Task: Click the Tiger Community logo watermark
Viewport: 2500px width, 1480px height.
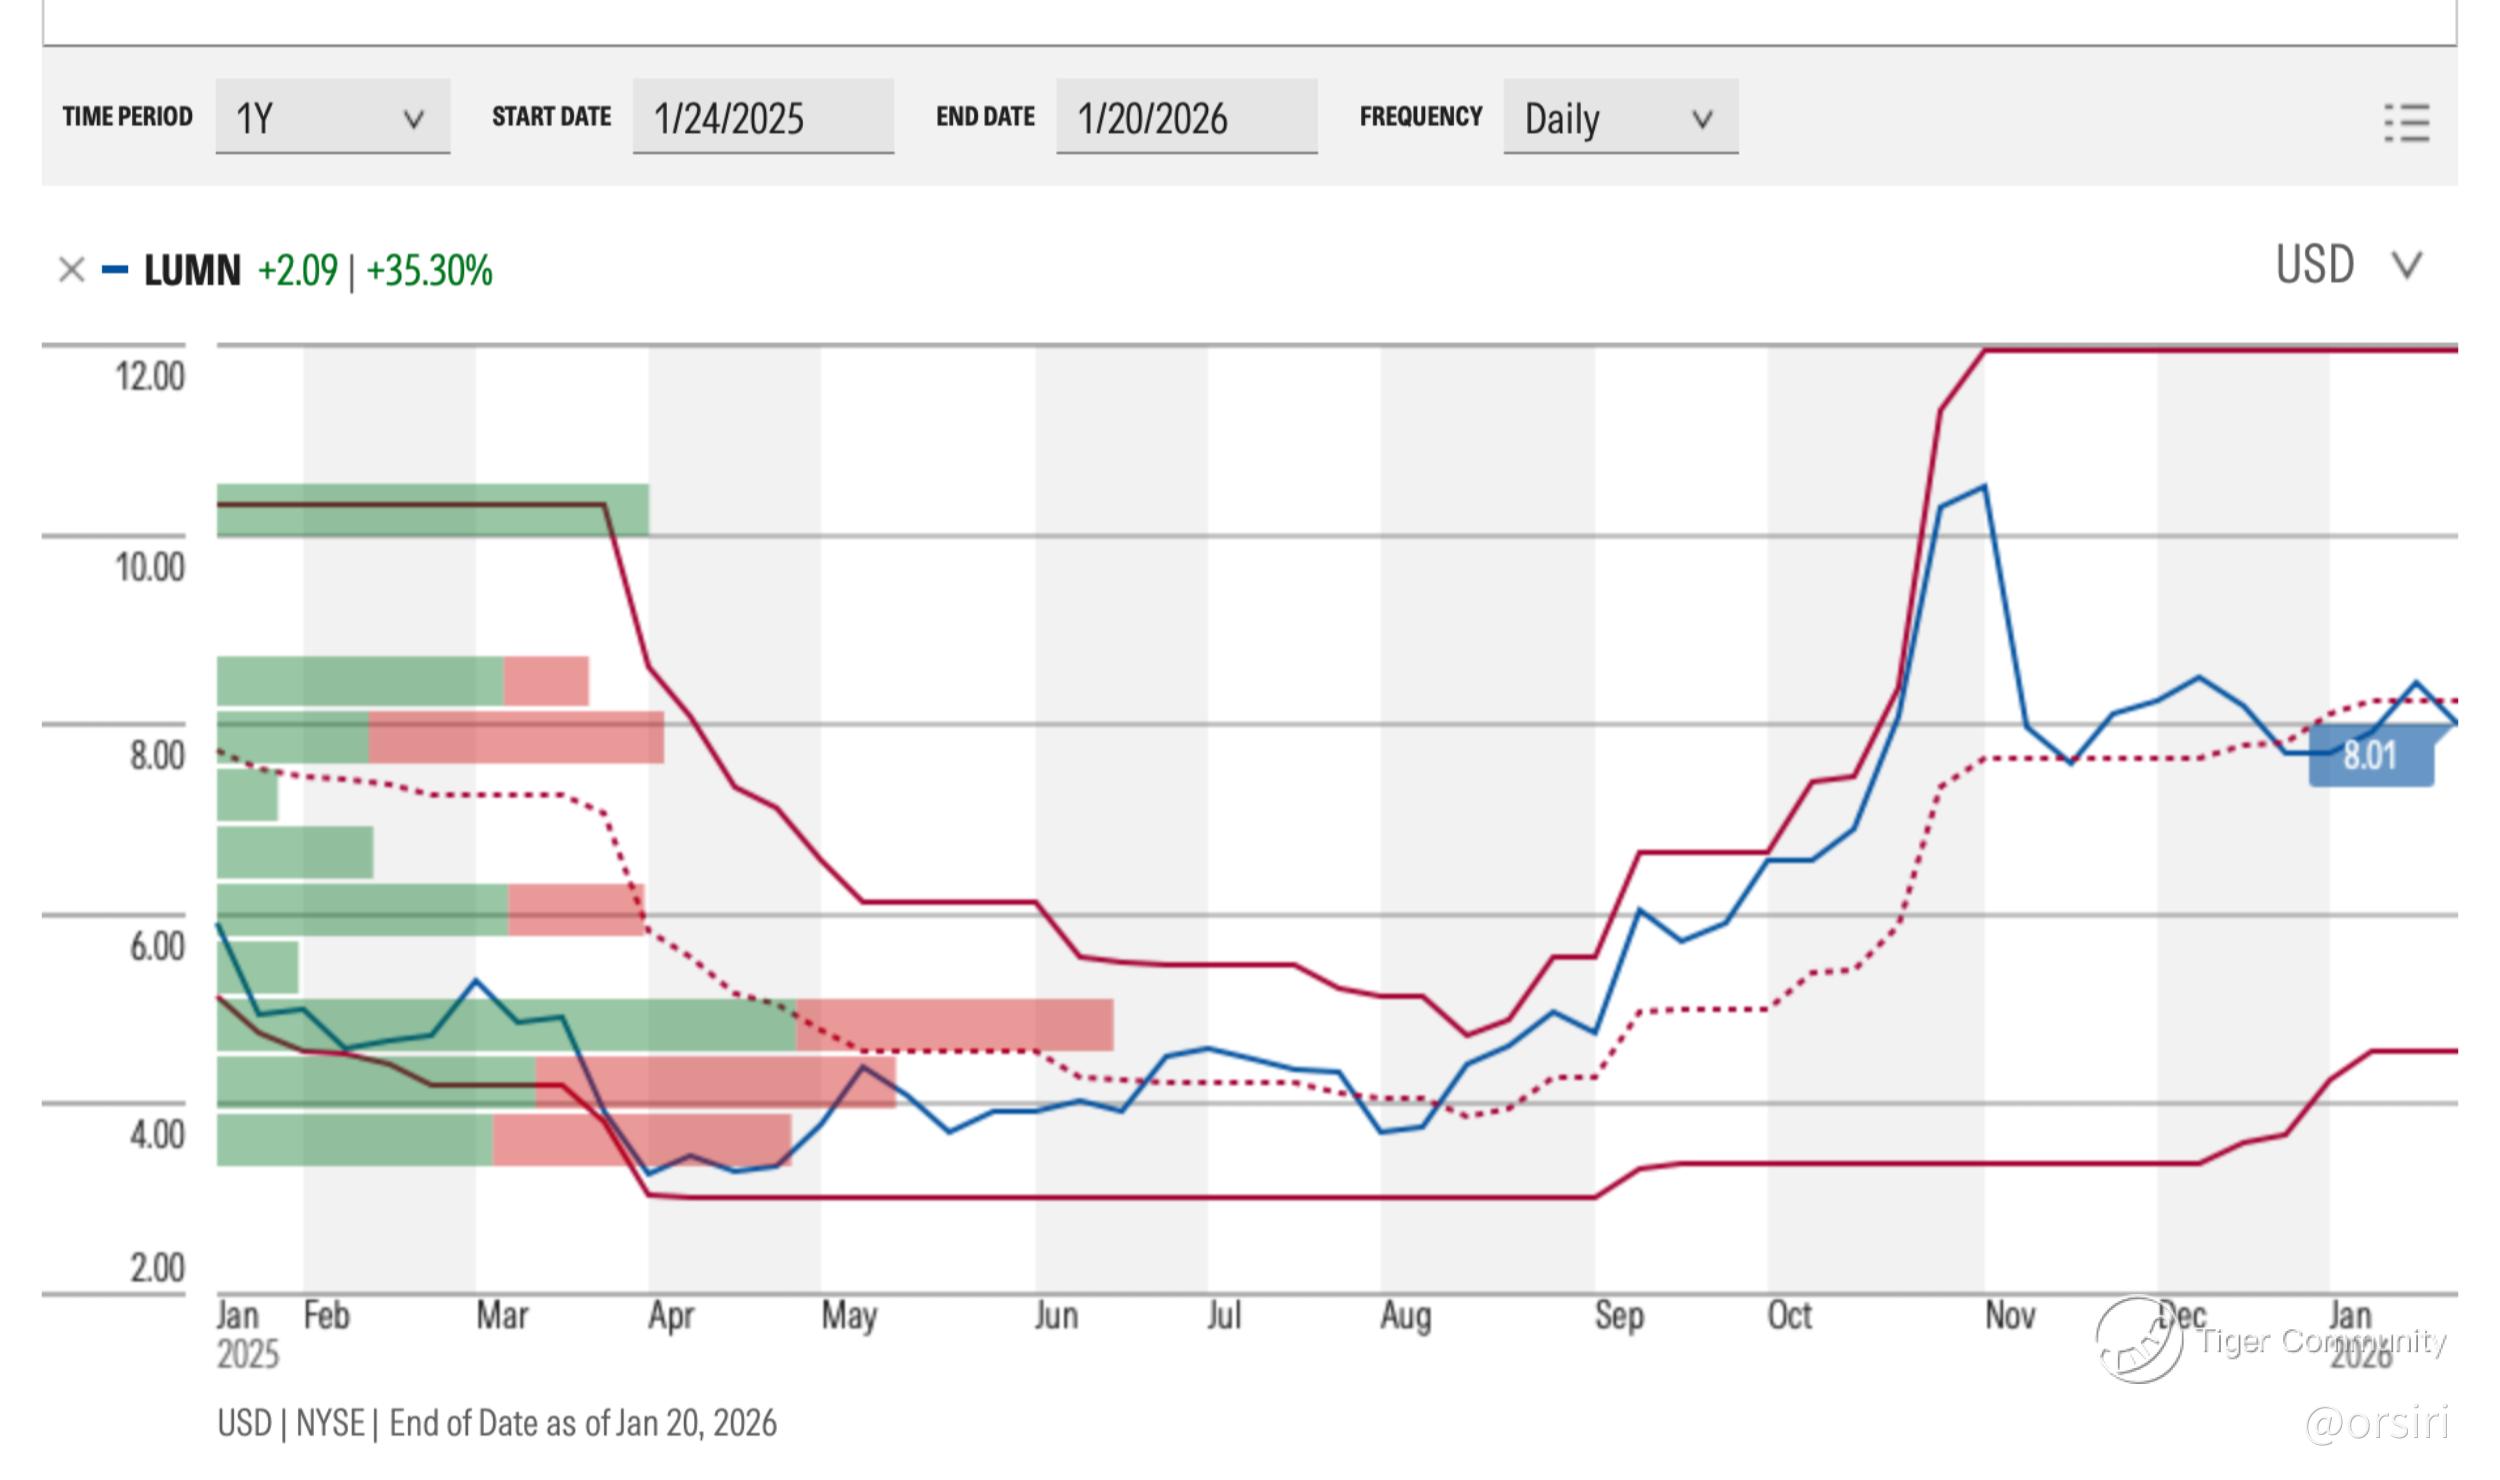Action: pyautogui.click(x=2140, y=1340)
